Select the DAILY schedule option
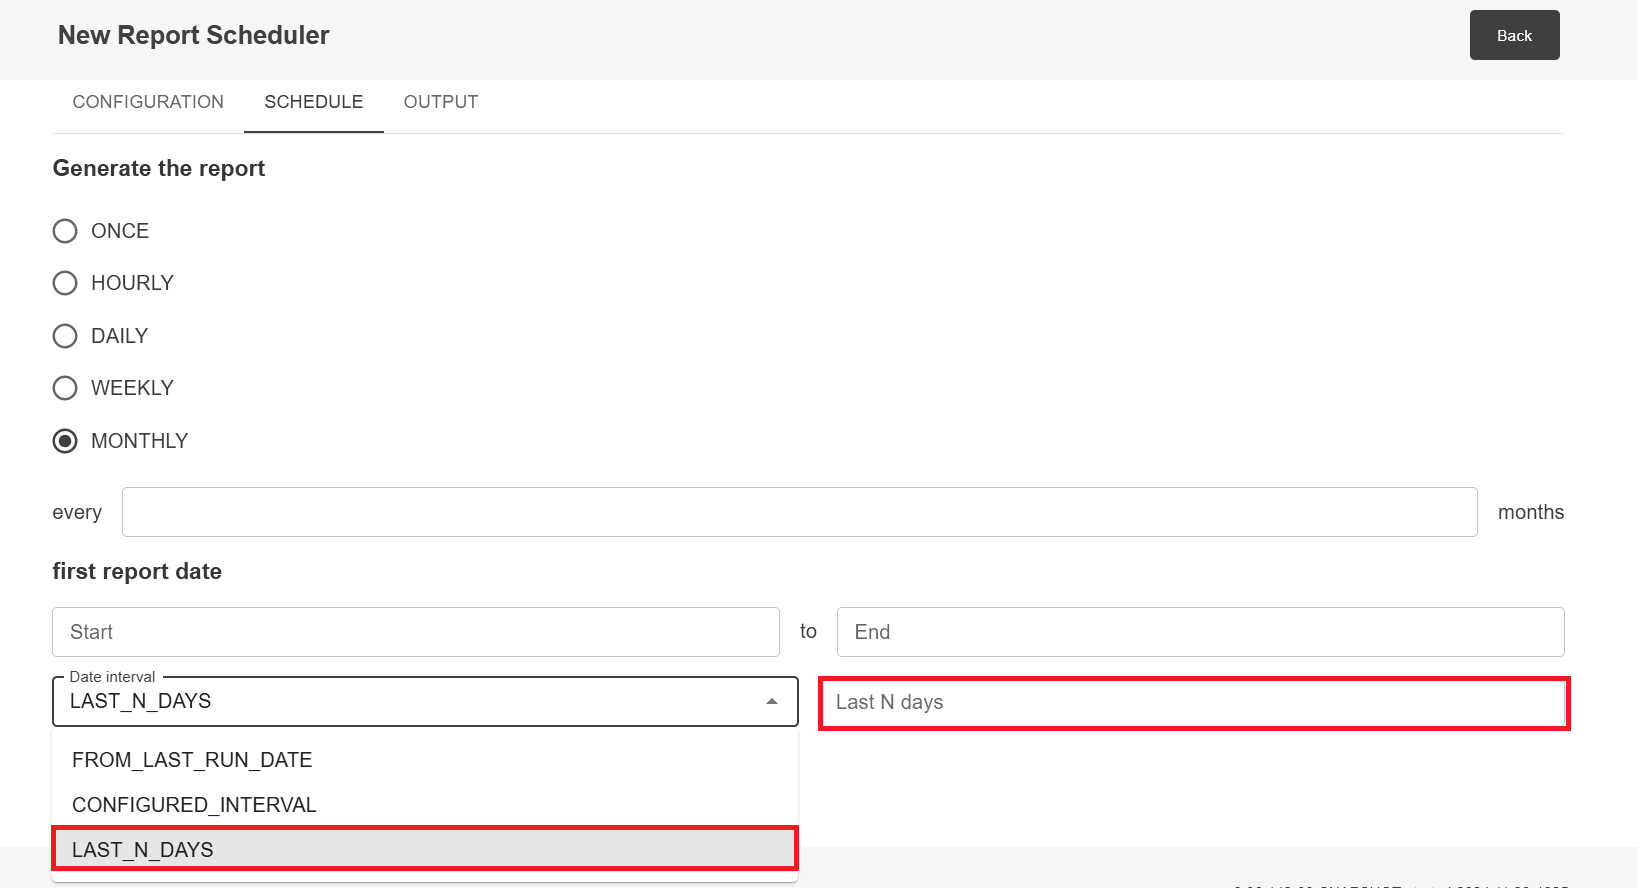 click(x=65, y=336)
